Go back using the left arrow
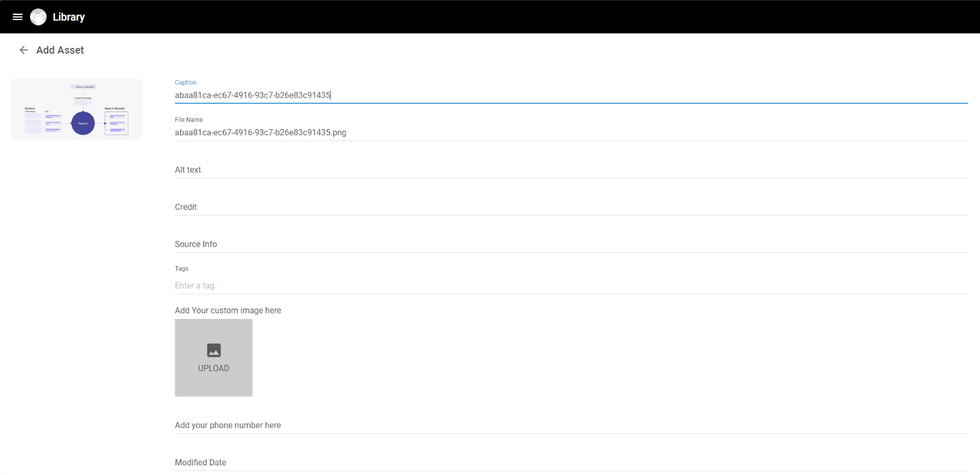Screen dimensions: 980x475 pos(24,50)
